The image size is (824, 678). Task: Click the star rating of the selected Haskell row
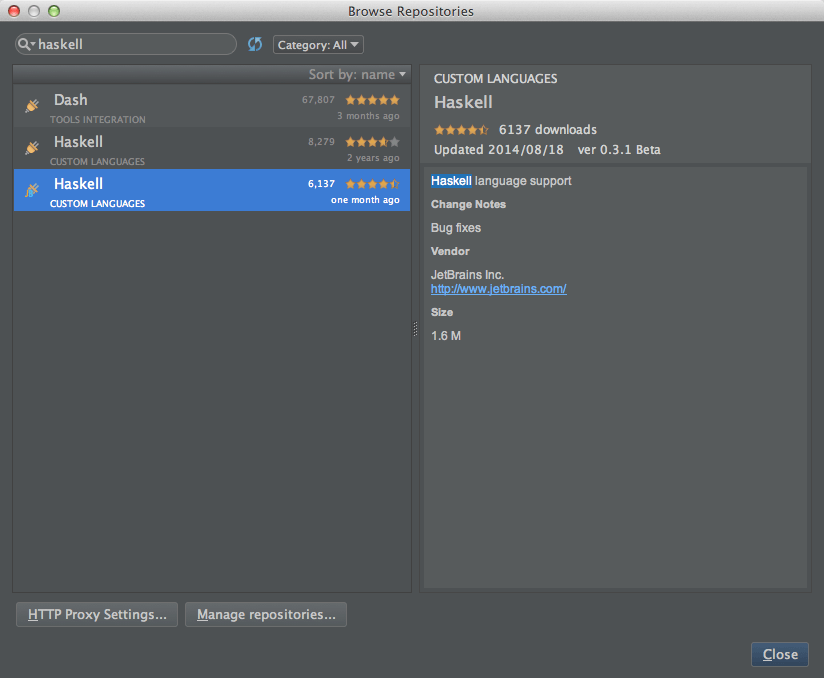pyautogui.click(x=372, y=184)
